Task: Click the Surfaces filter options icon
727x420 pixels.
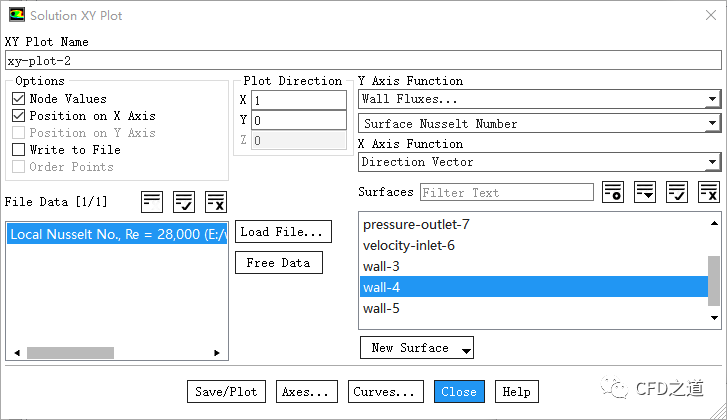Action: (x=613, y=192)
